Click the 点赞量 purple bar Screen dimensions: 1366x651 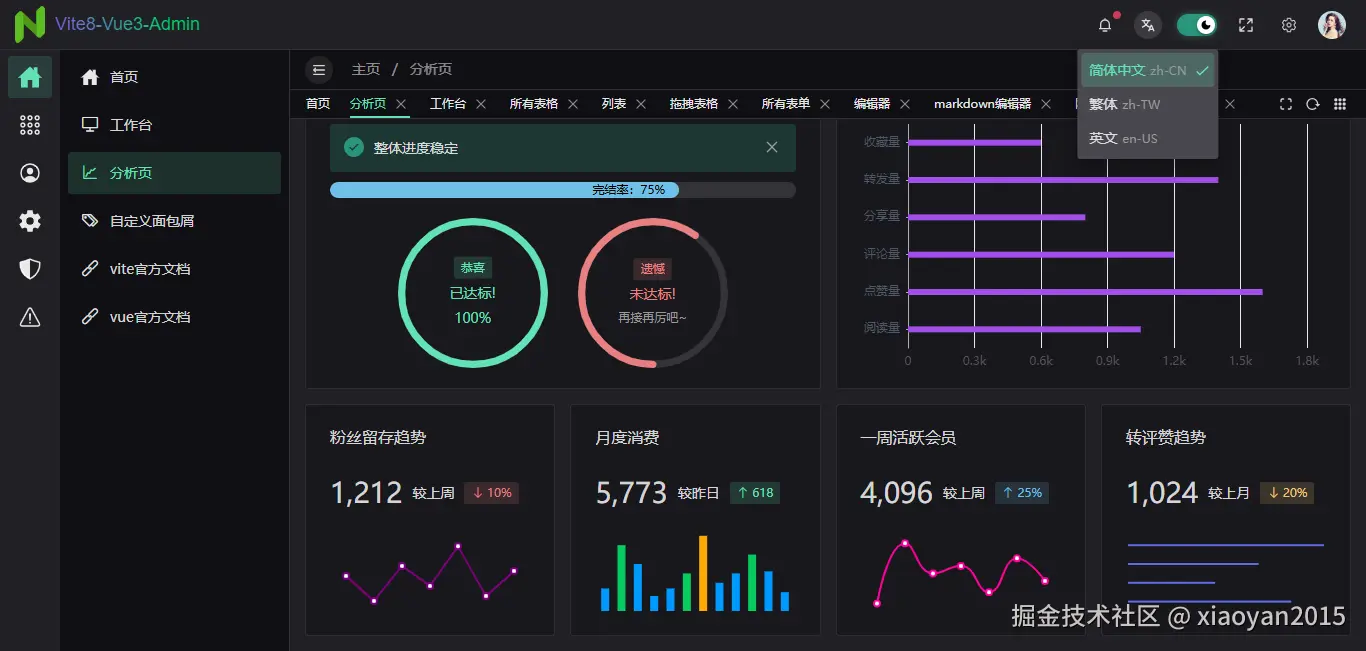[x=1085, y=292]
